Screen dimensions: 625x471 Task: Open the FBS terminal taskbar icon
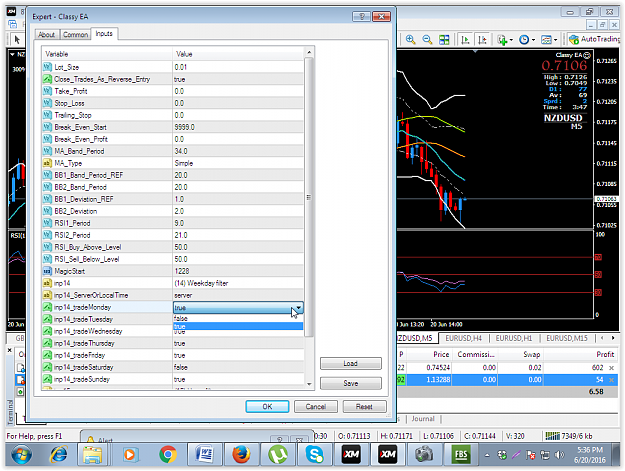click(461, 454)
